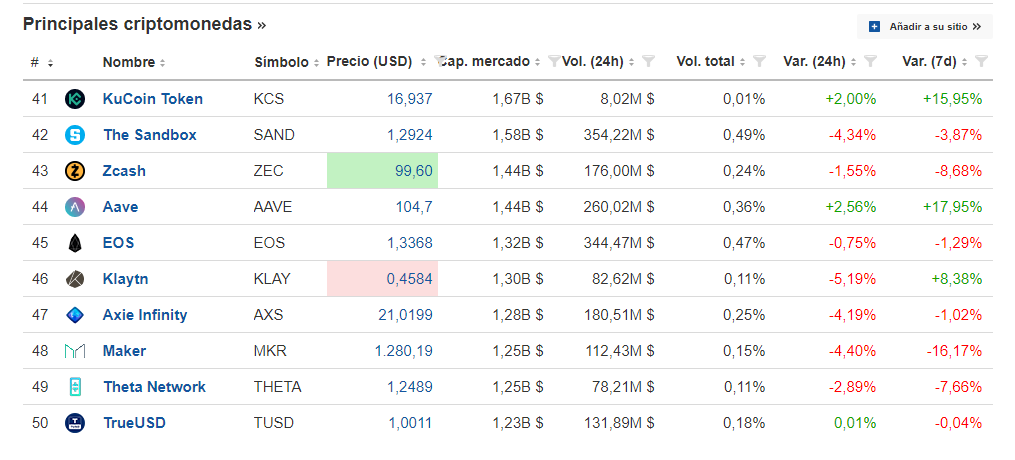The width and height of the screenshot is (1015, 460).
Task: Open Maker name link
Action: (x=124, y=351)
